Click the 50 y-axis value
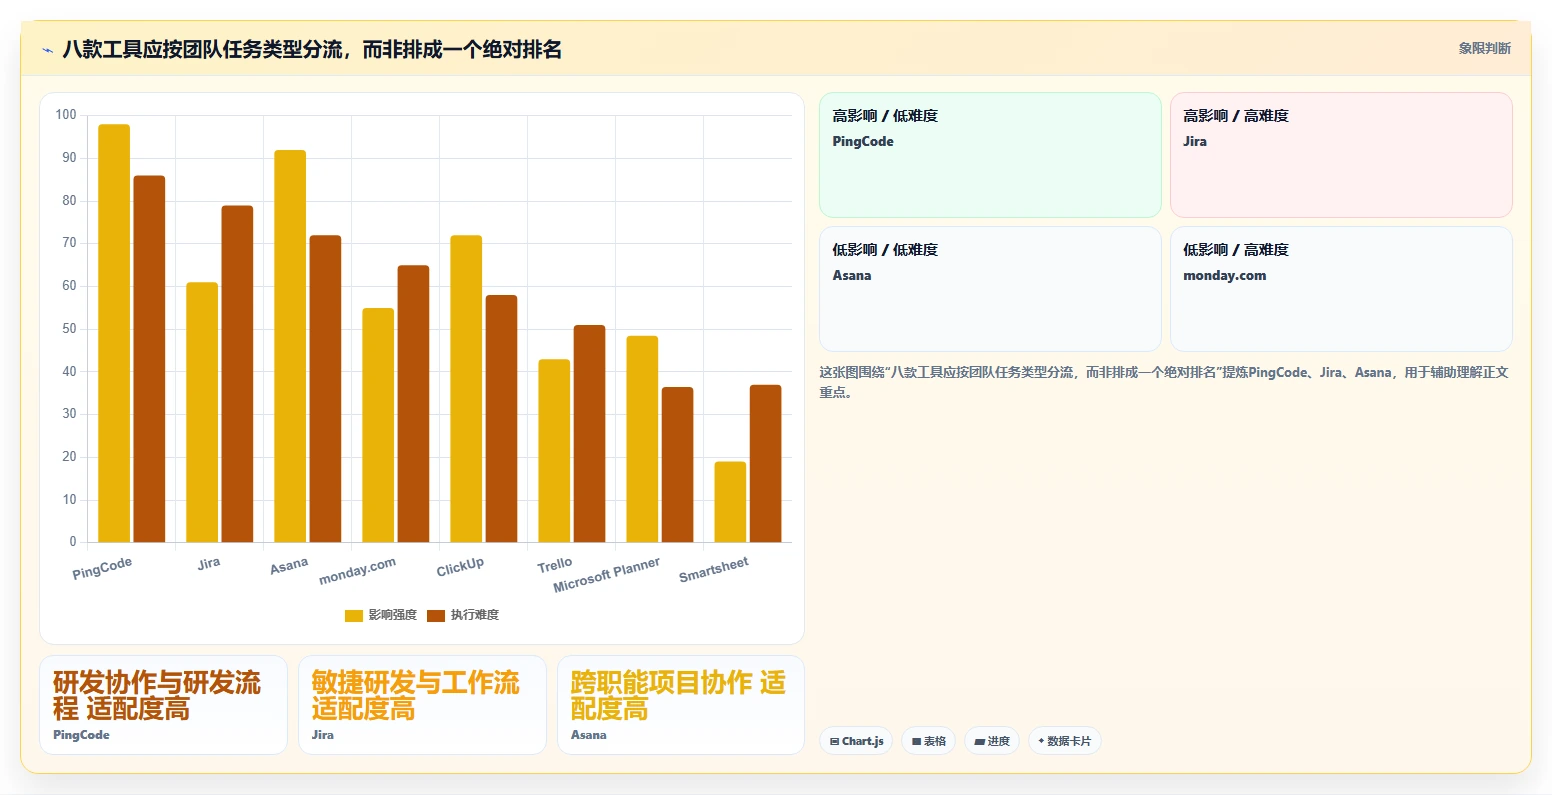 coord(69,329)
